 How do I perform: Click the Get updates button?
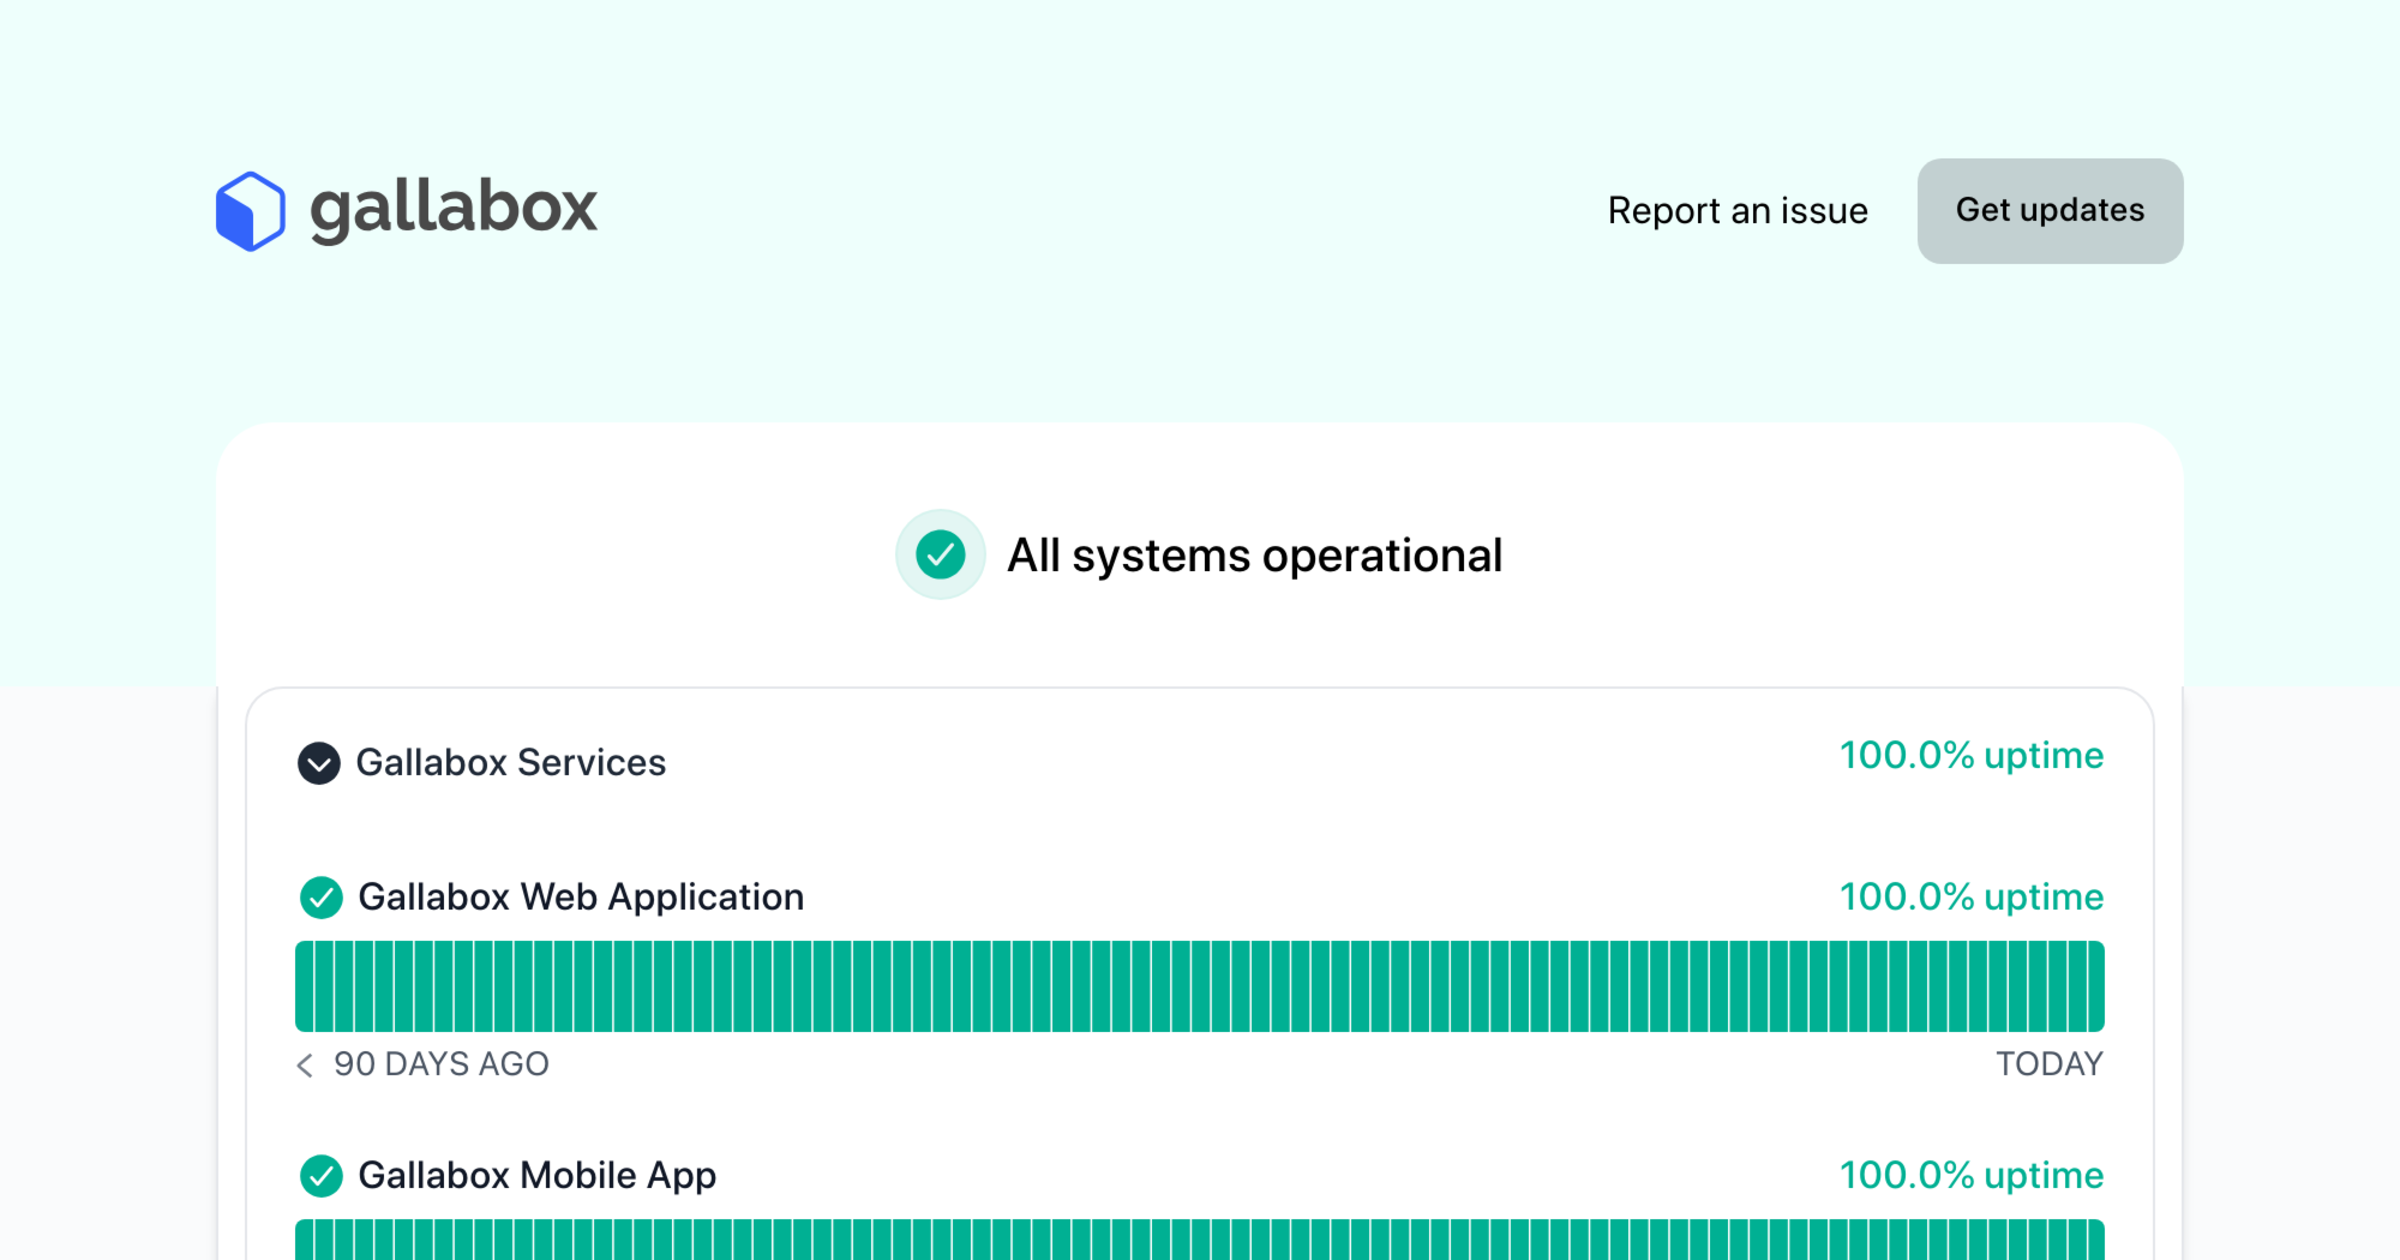2049,210
